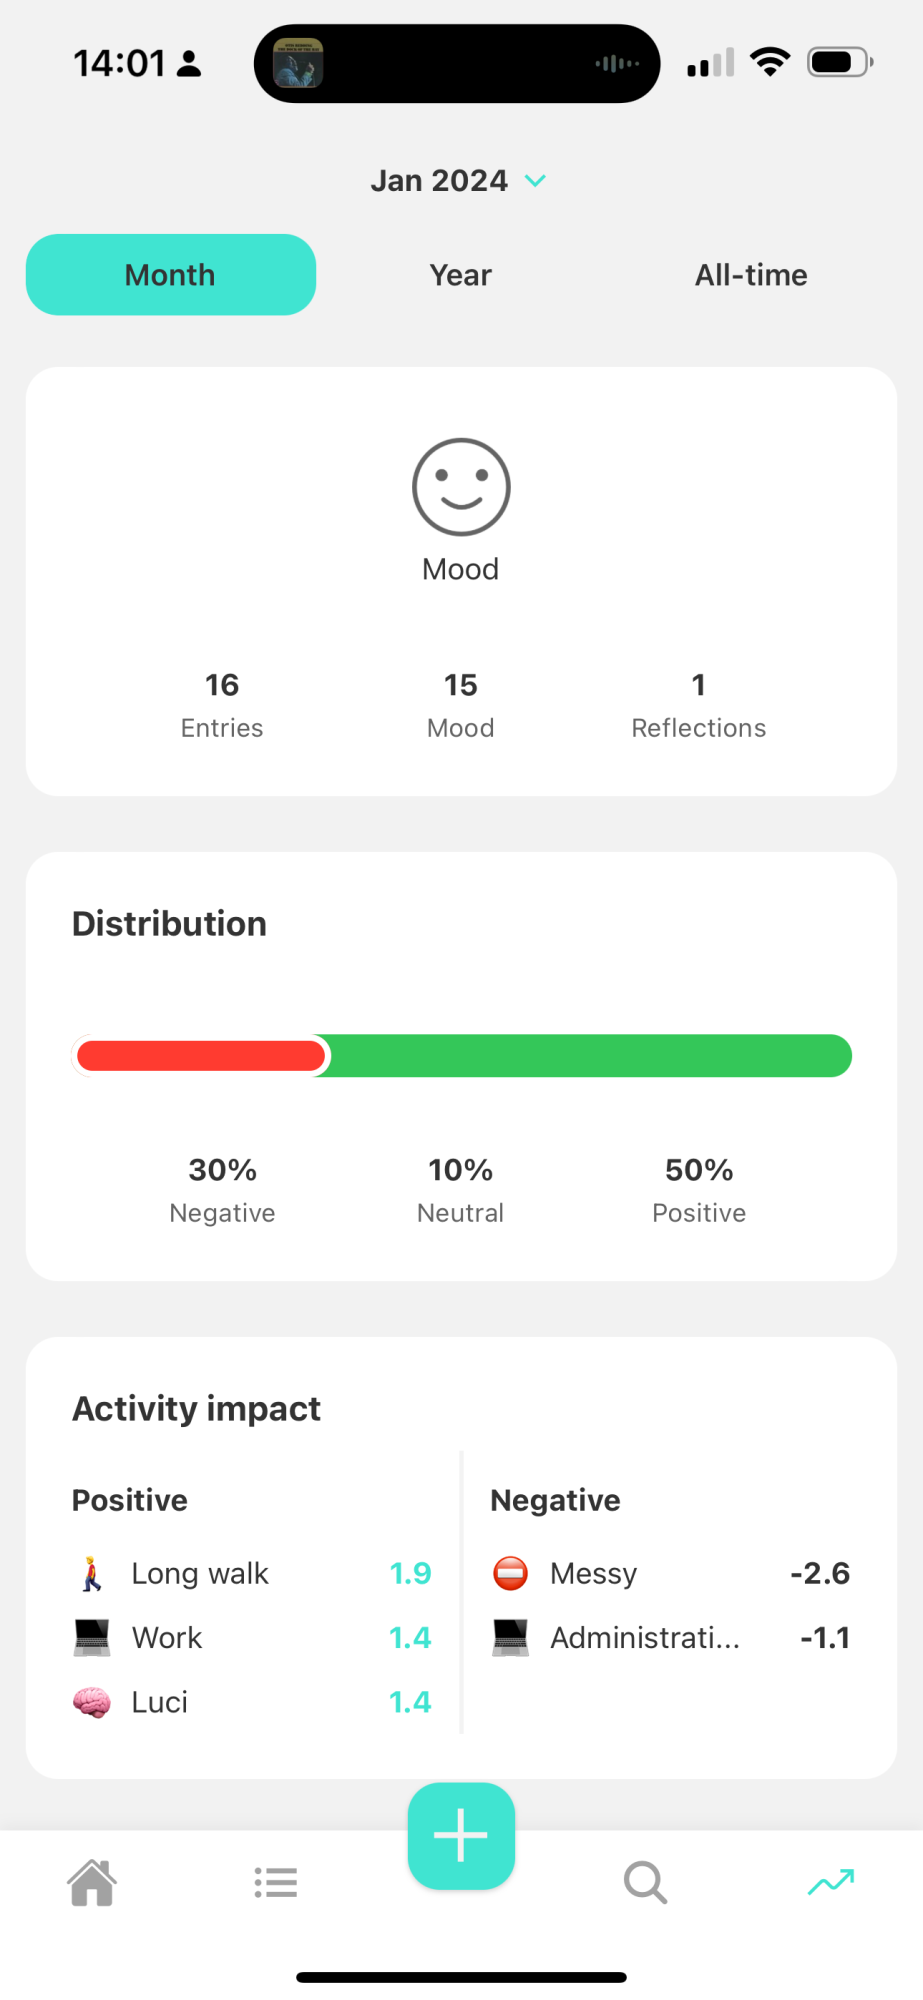The height and width of the screenshot is (2000, 923).
Task: Tap the brain icon beside Luci
Action: point(92,1702)
